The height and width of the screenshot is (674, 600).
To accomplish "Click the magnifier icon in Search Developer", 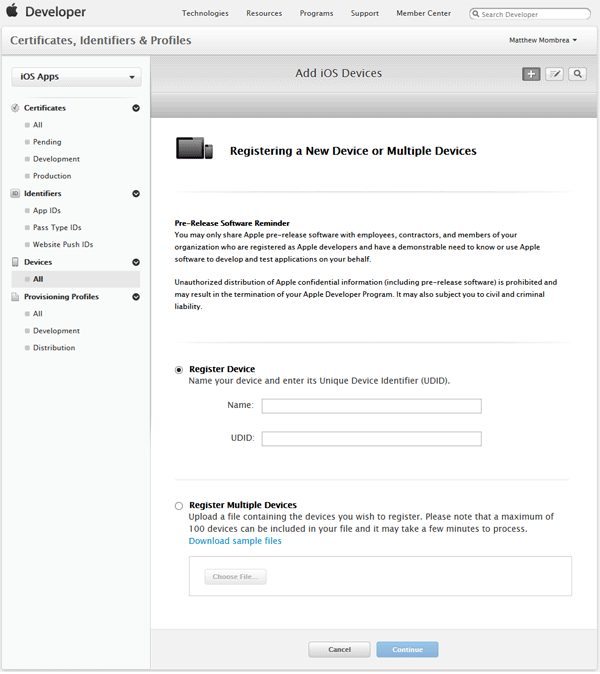I will click(x=476, y=14).
